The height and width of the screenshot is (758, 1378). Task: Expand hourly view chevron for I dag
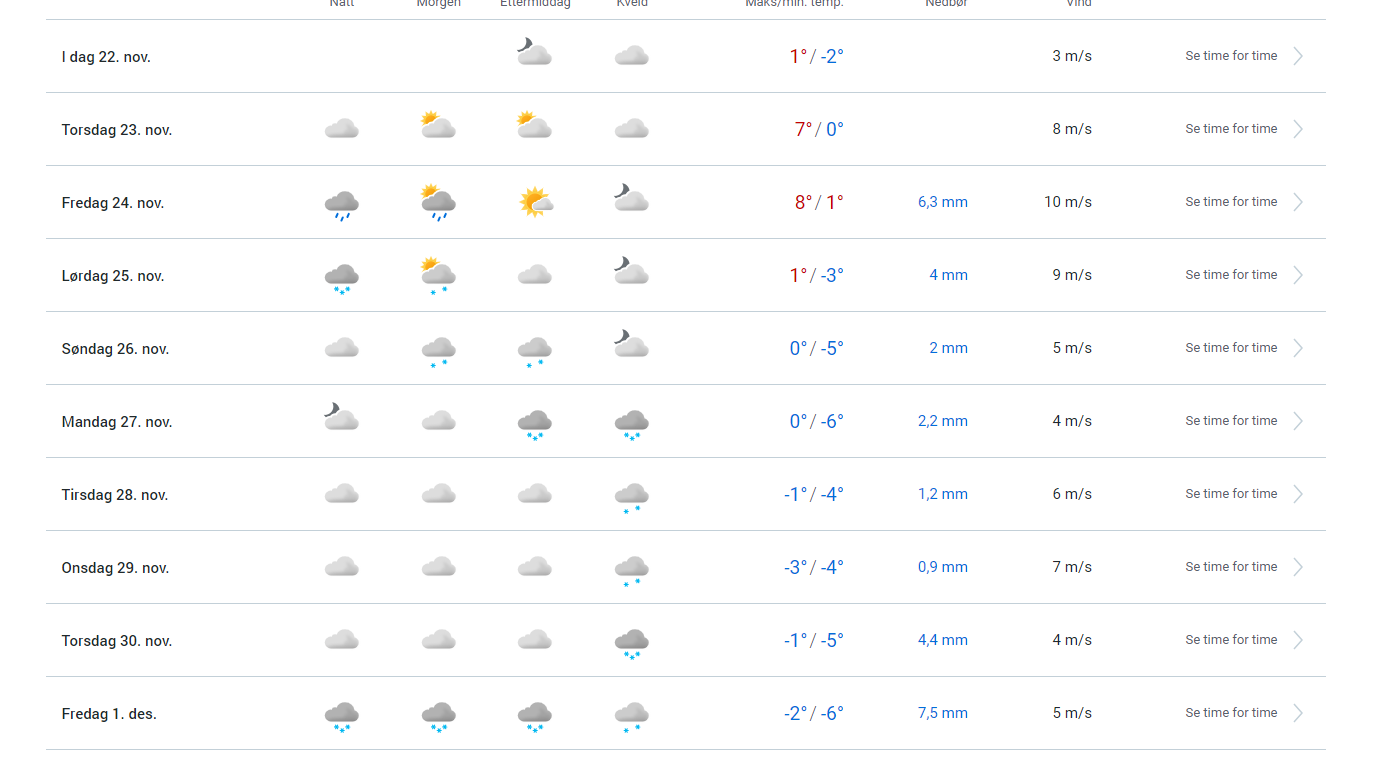point(1298,56)
